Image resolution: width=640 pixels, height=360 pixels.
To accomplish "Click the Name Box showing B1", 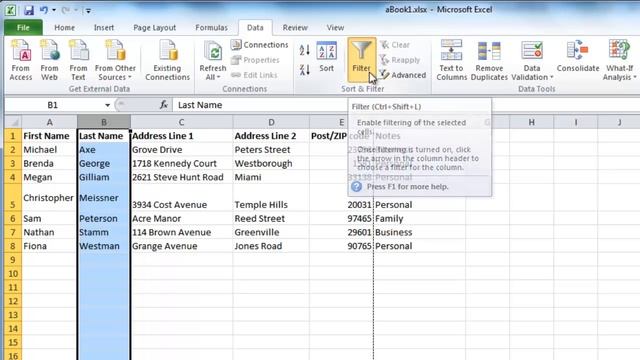I will [x=53, y=105].
